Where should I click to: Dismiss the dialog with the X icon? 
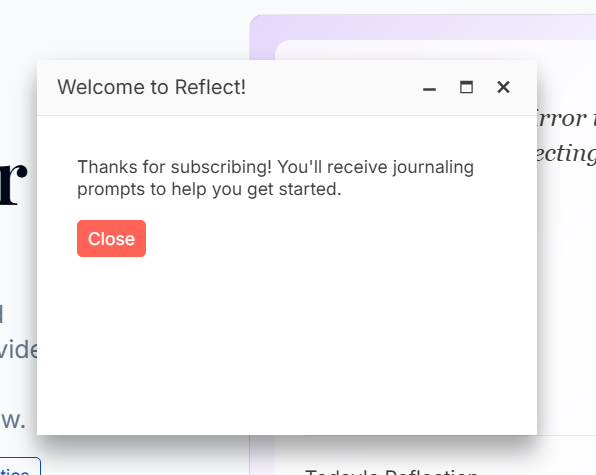click(503, 87)
